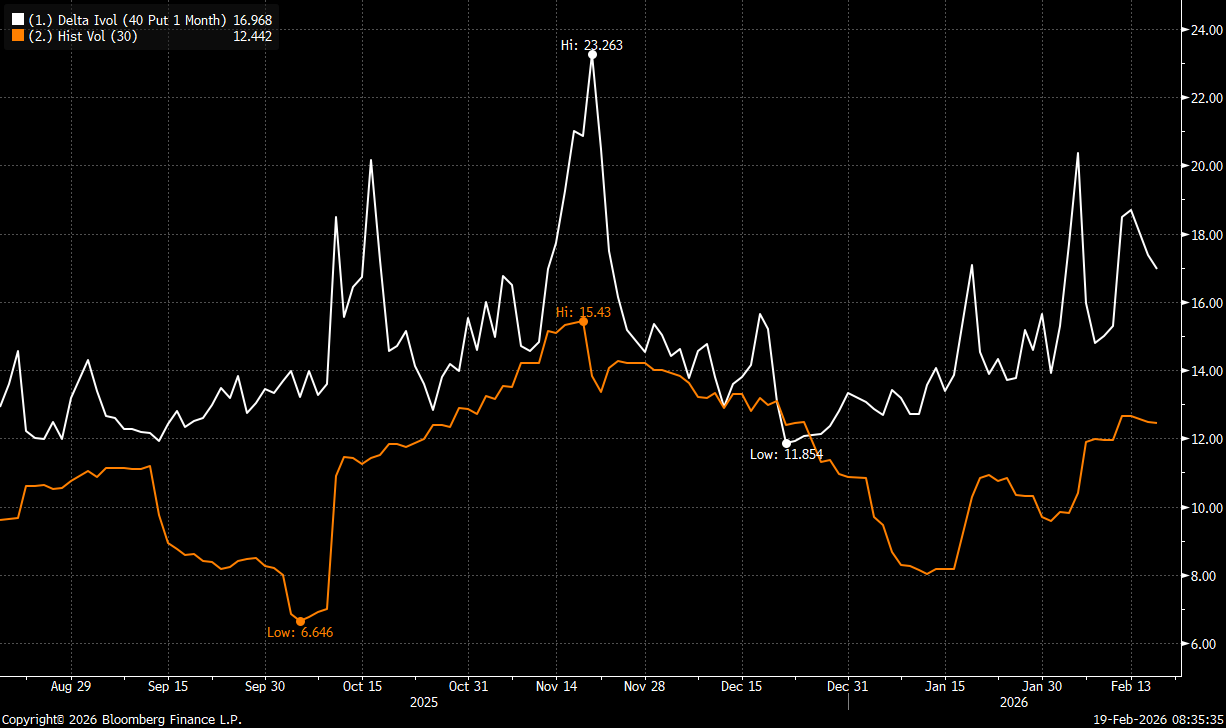The image size is (1226, 728).
Task: Click the "Jan 30" date label
Action: (x=1042, y=687)
